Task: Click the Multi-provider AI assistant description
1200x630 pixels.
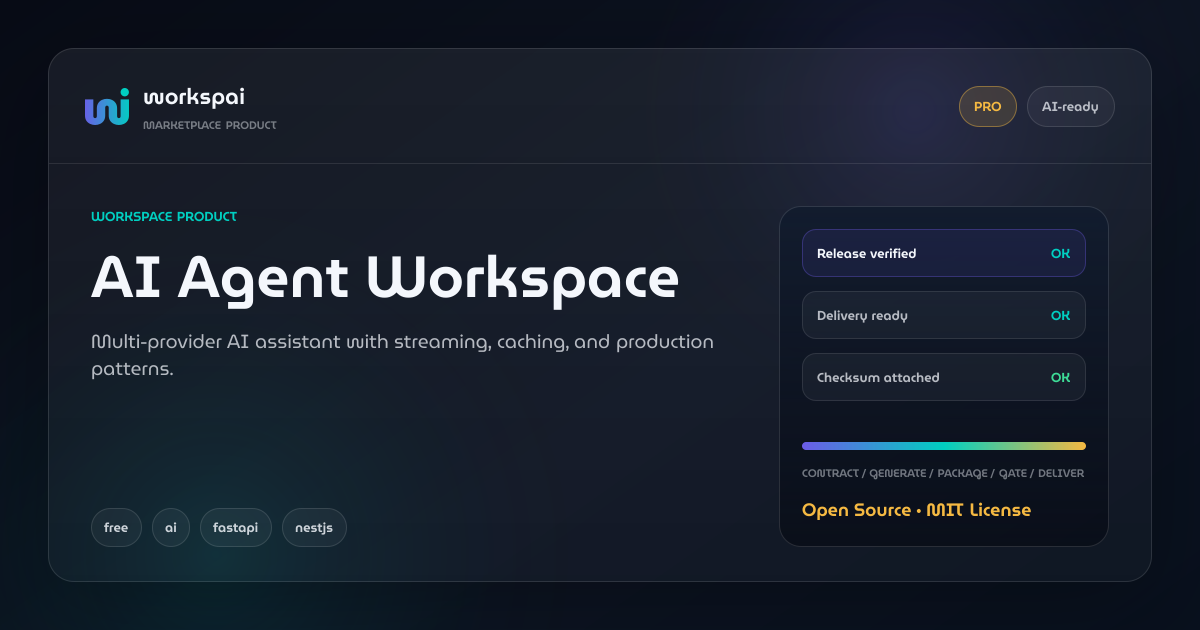Action: pyautogui.click(x=402, y=355)
